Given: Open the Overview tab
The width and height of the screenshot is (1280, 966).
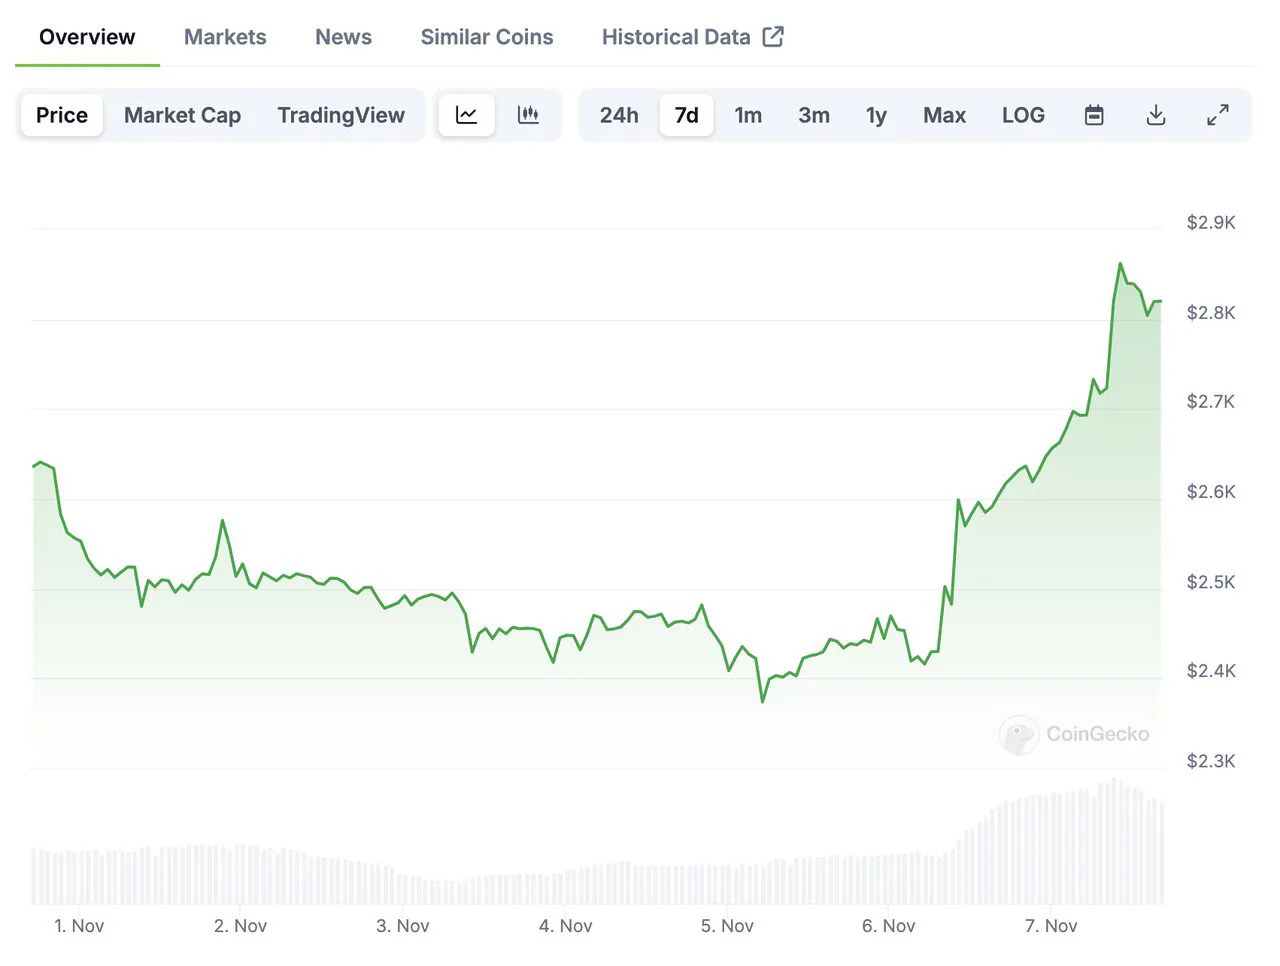Looking at the screenshot, I should [87, 37].
